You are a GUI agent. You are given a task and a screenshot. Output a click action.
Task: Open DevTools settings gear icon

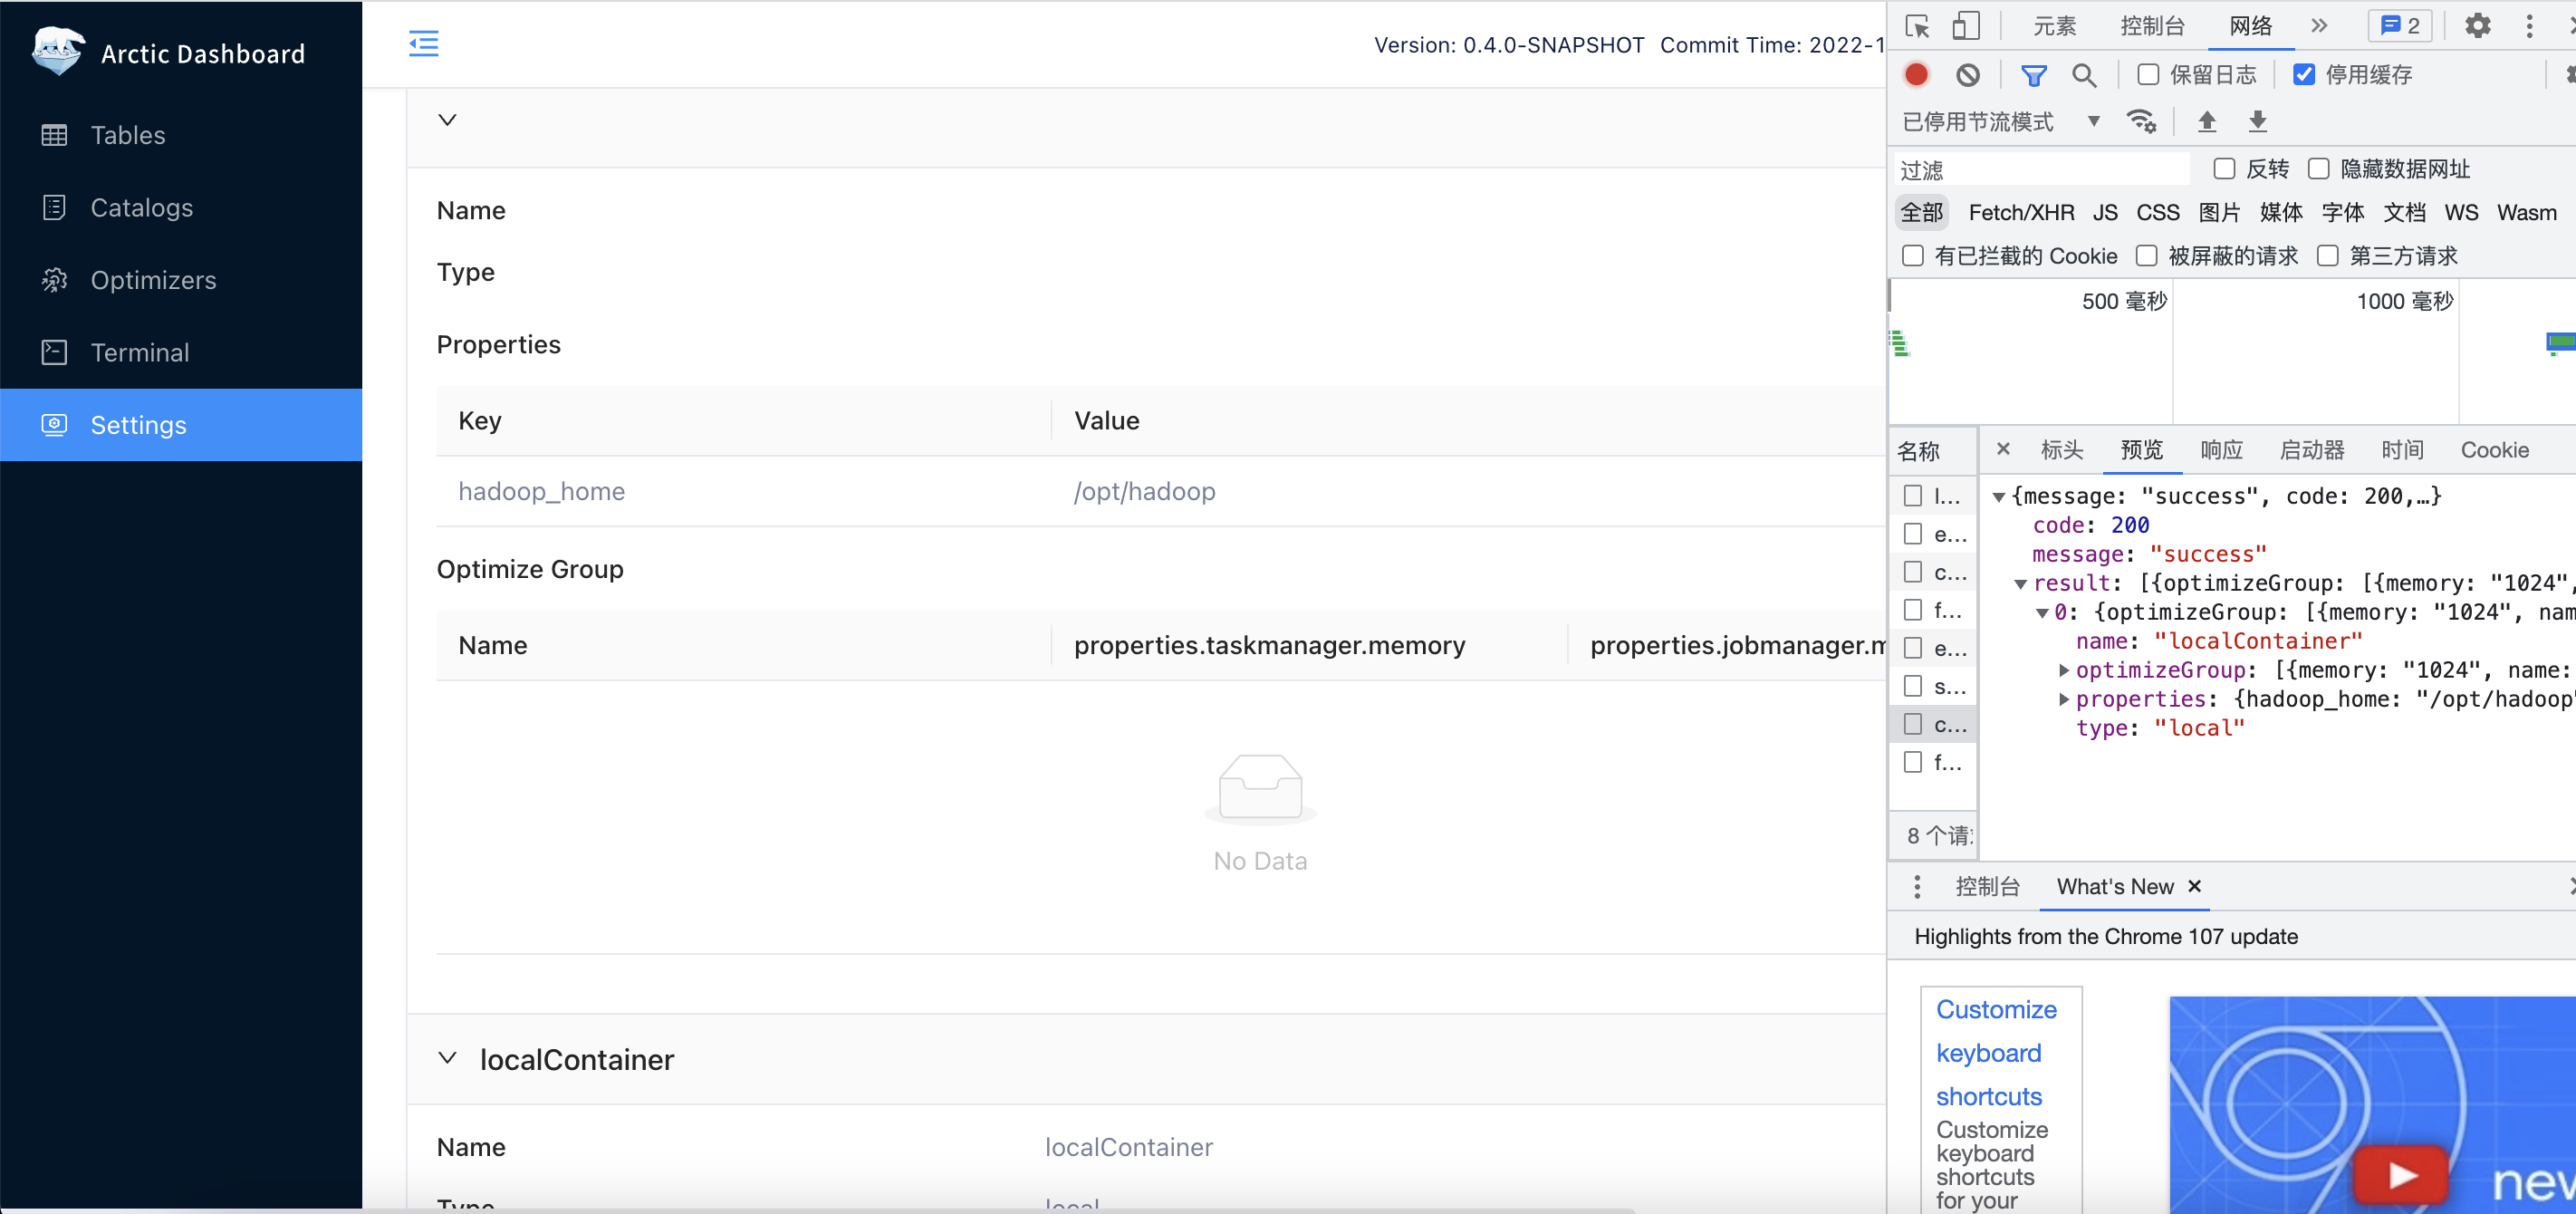(2477, 26)
